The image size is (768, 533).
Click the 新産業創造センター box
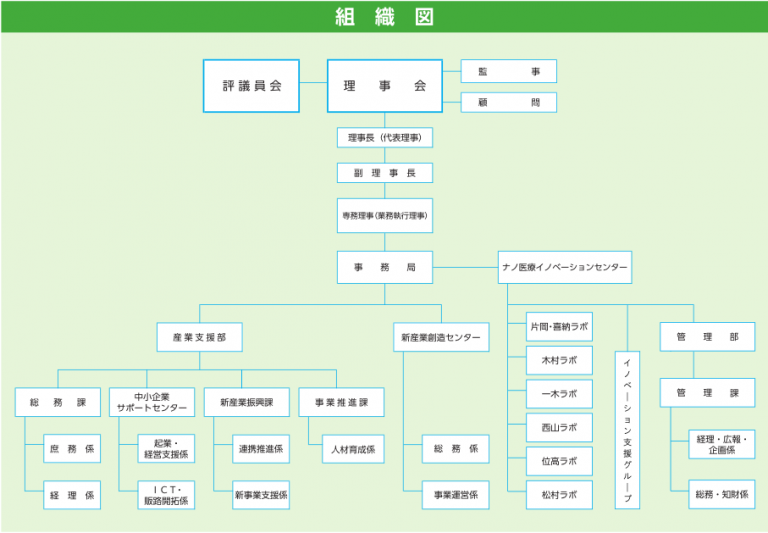(441, 337)
